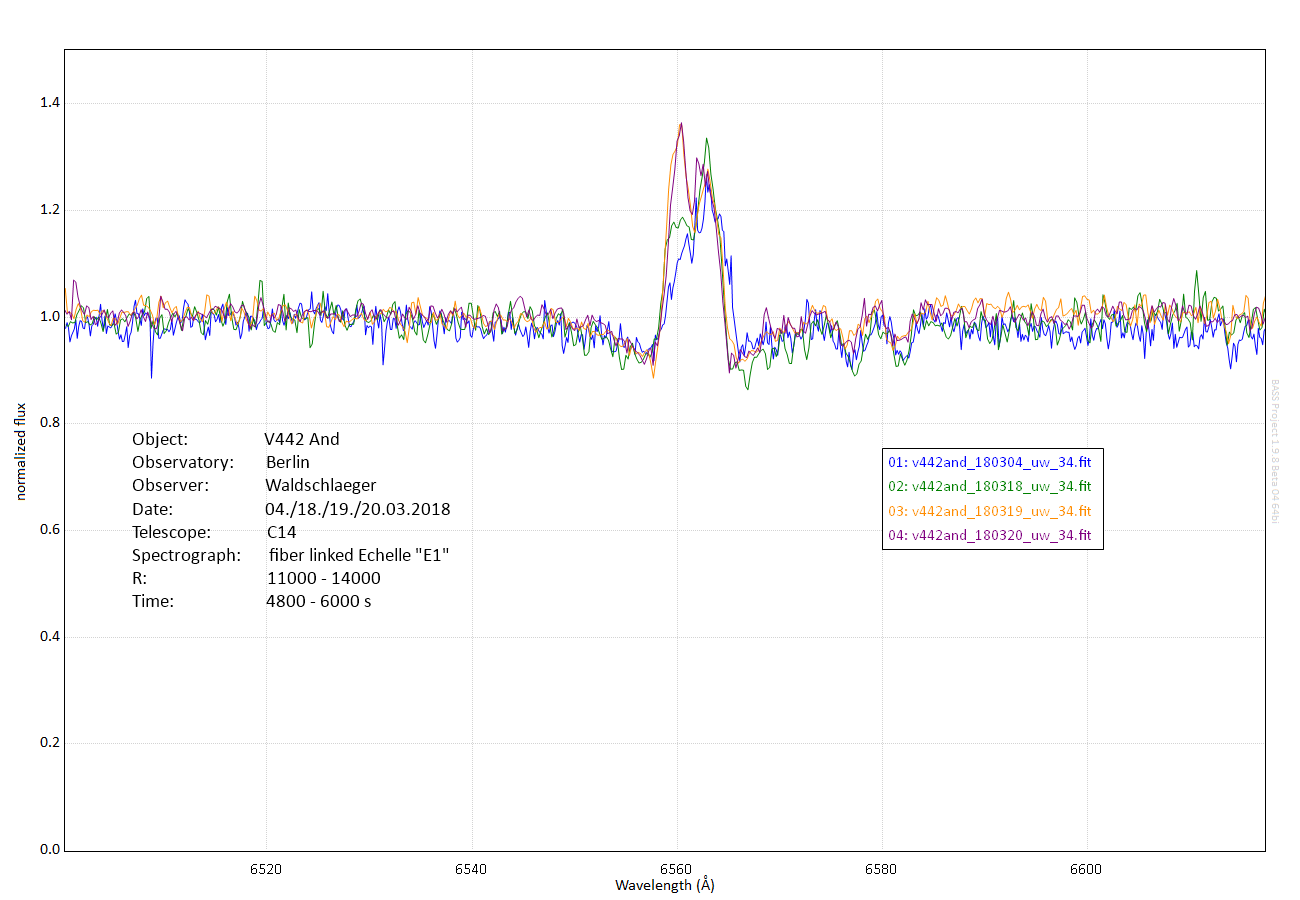Screen dimensions: 1300x900
Task: Click the 6560 wavelength tick label
Action: tap(675, 870)
